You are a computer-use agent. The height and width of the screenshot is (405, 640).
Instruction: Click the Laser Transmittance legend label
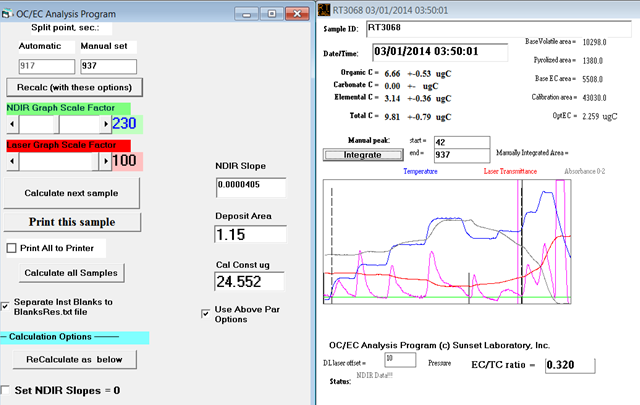[x=510, y=171]
